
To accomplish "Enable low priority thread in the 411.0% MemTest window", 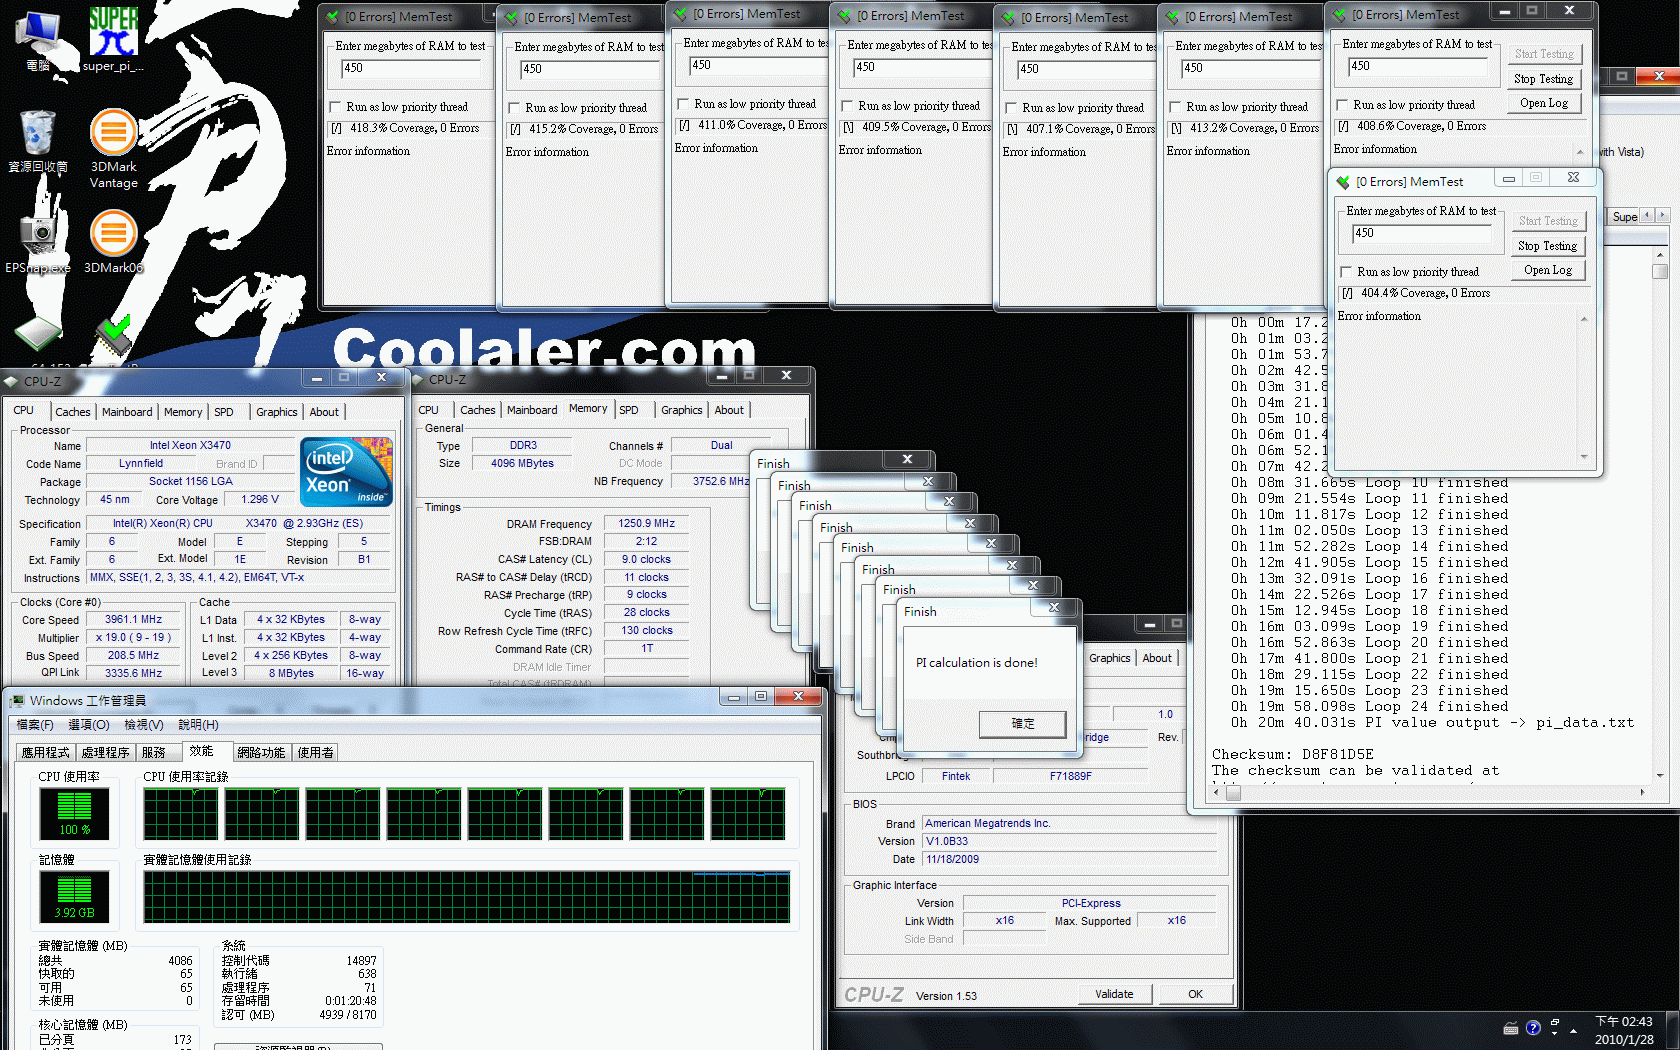I will click(684, 104).
